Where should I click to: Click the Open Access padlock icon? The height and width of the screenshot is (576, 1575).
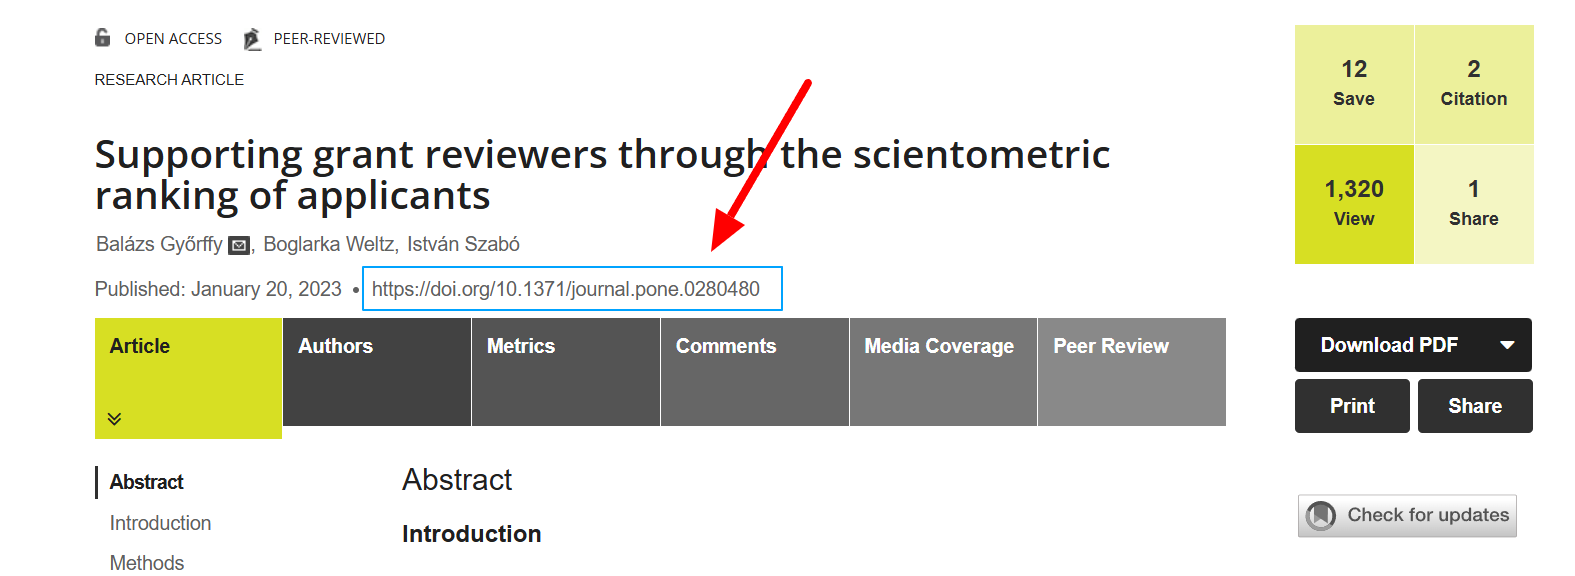(103, 38)
